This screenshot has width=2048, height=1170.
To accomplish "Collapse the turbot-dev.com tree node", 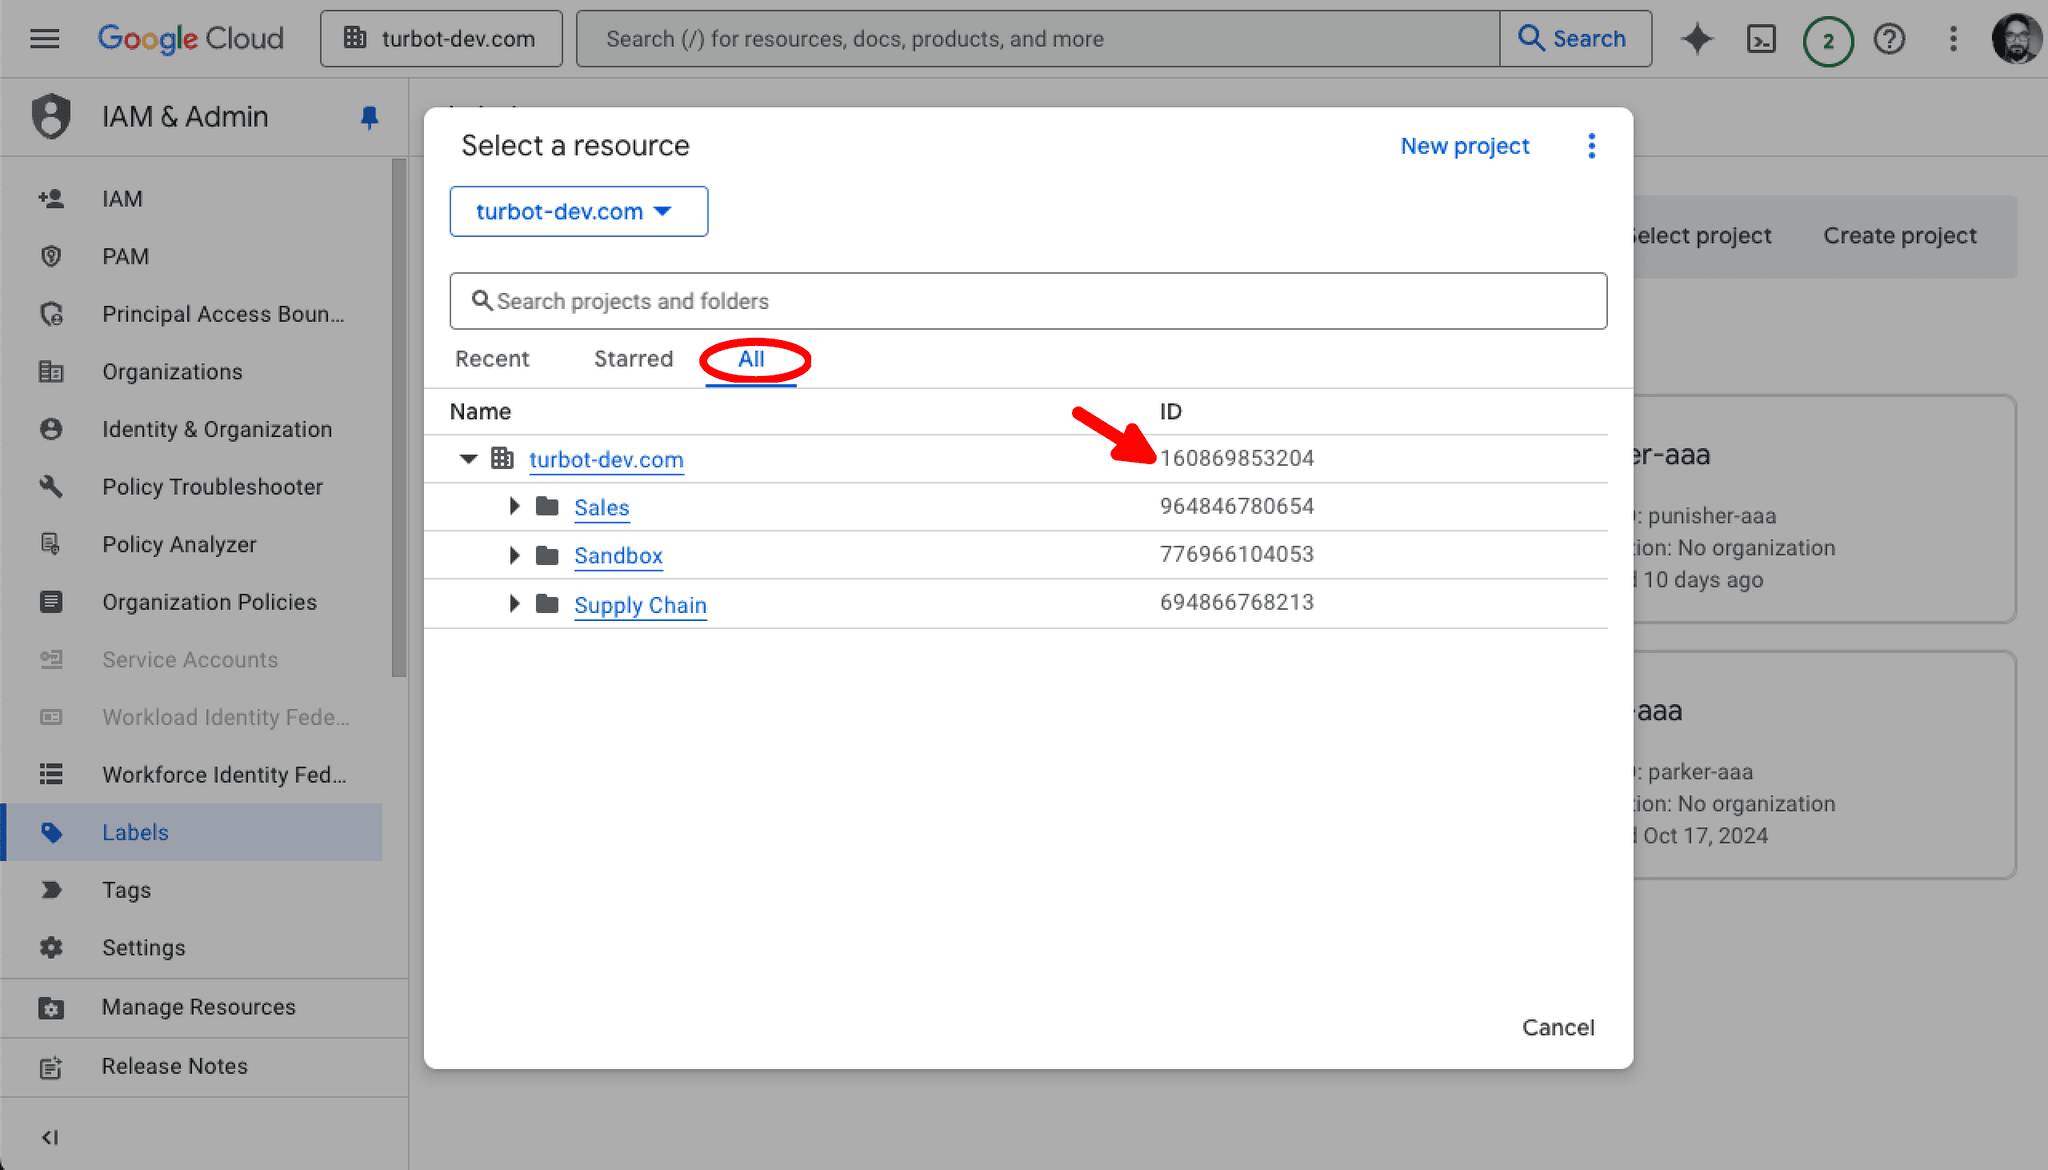I will coord(467,459).
